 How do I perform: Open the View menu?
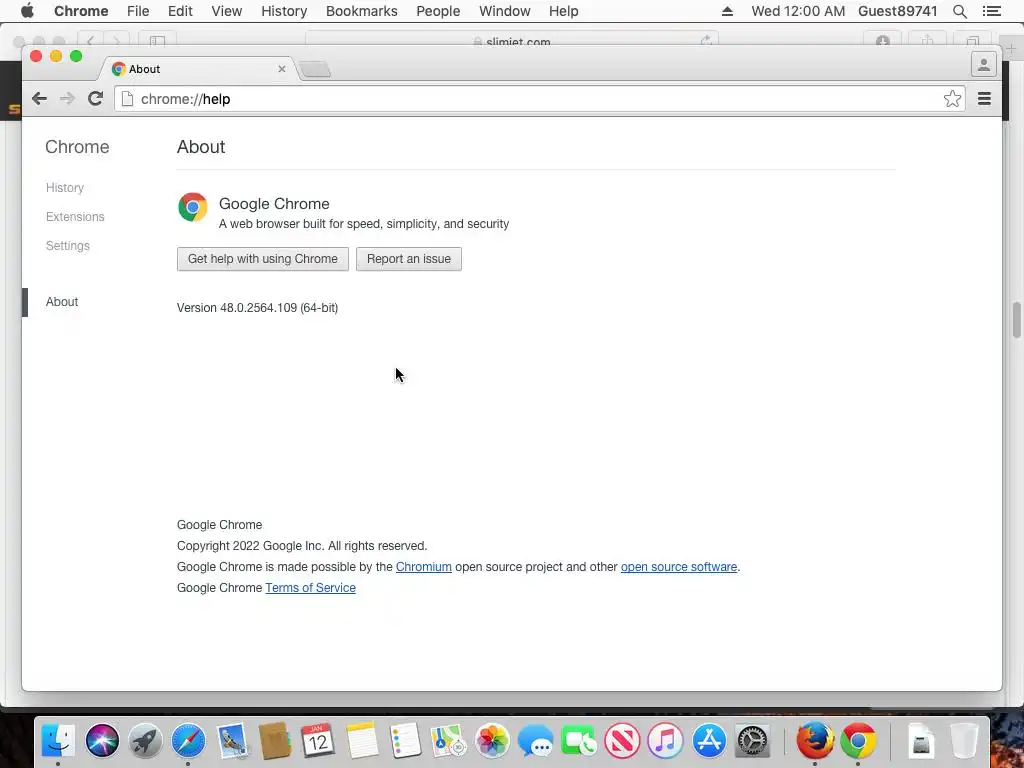pos(227,11)
